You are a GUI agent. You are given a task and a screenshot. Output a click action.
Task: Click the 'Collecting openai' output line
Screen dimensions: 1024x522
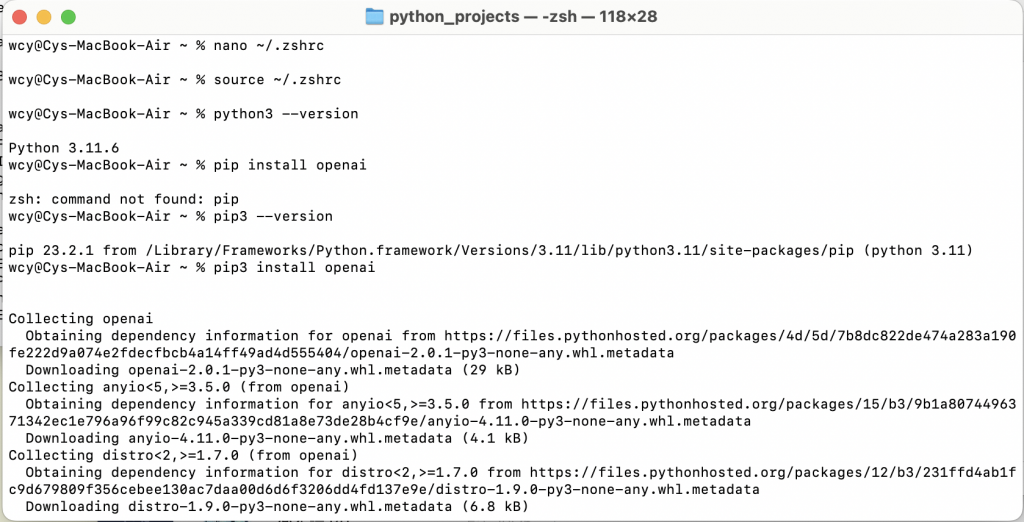[x=81, y=319]
